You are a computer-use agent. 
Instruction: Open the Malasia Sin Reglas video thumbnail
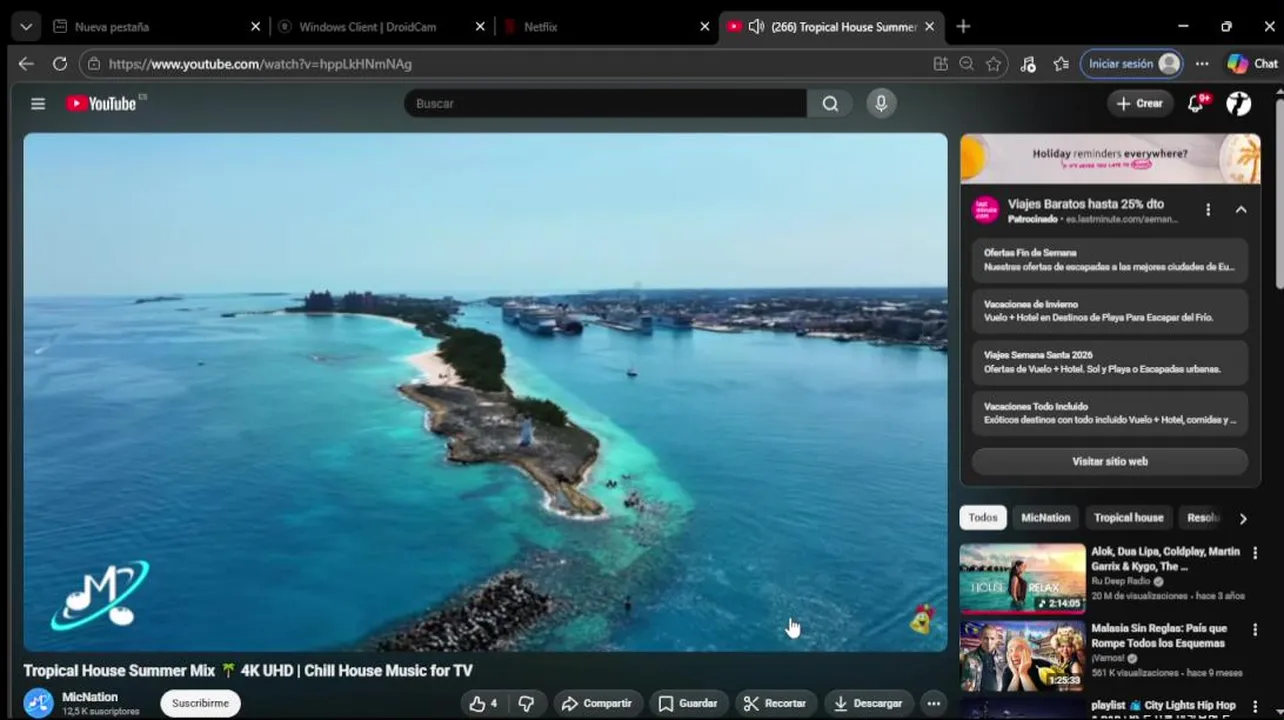coord(1022,655)
